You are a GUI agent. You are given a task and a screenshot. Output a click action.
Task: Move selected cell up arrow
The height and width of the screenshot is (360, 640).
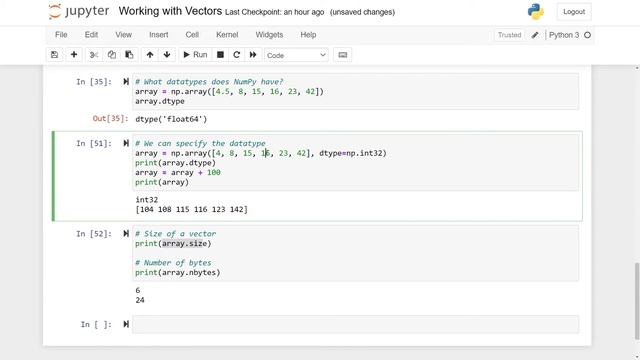[150, 55]
